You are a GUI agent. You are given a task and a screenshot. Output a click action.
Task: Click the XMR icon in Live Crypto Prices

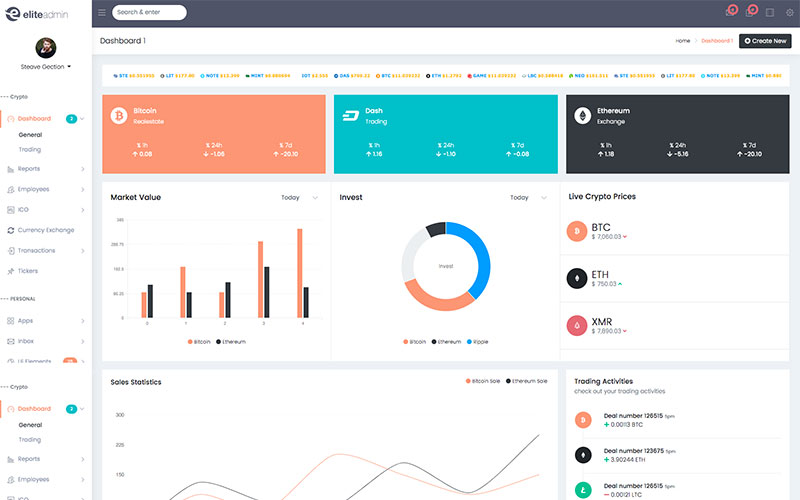coord(577,326)
